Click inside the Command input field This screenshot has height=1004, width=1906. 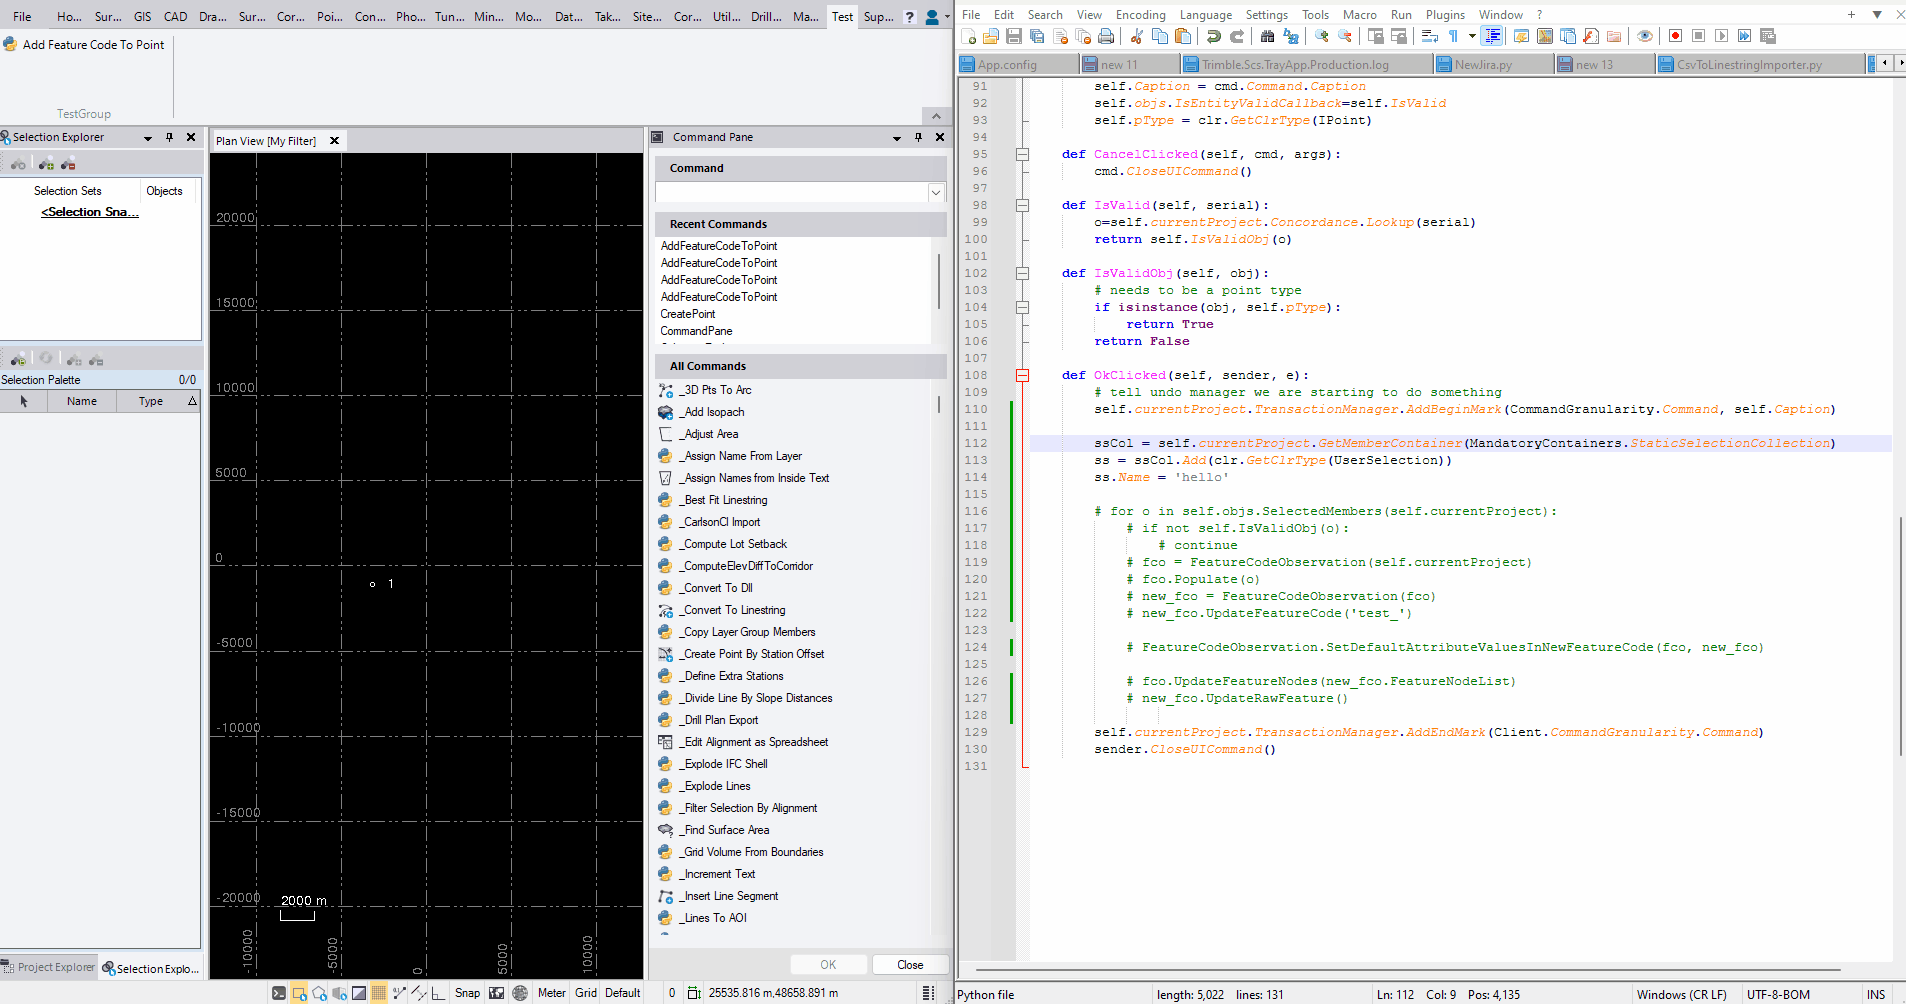tap(792, 192)
